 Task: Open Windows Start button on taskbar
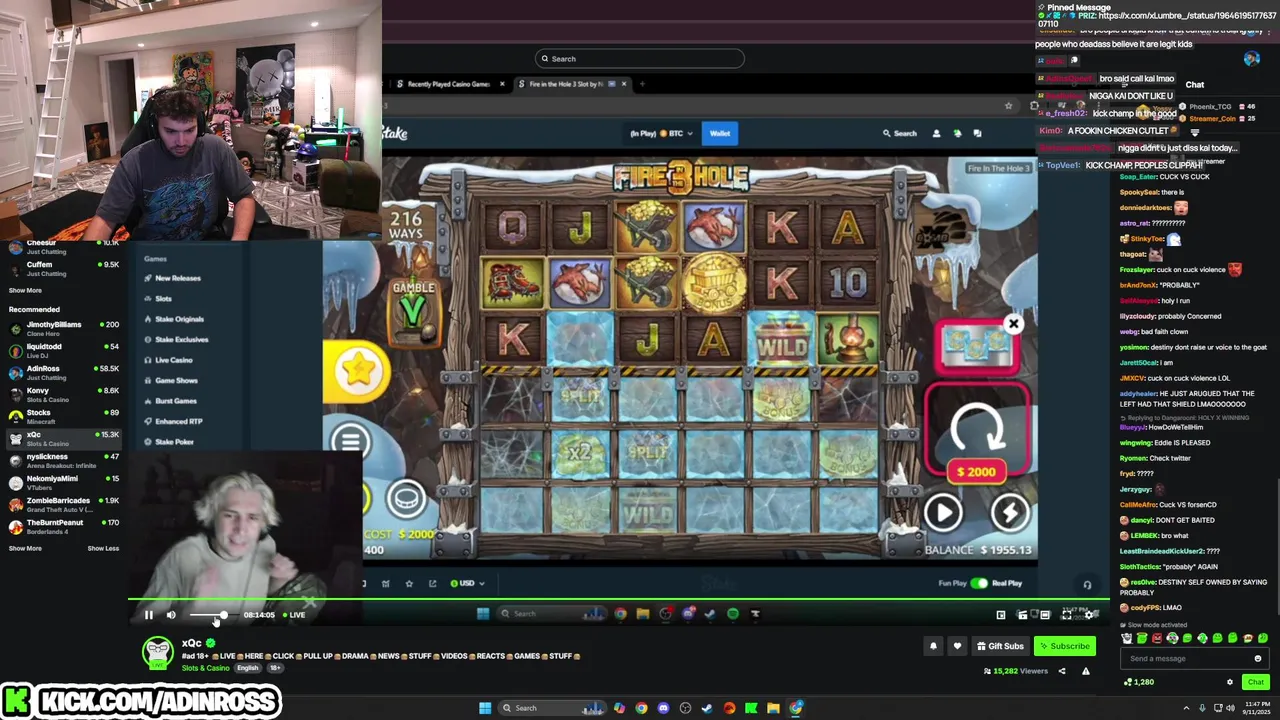[485, 708]
